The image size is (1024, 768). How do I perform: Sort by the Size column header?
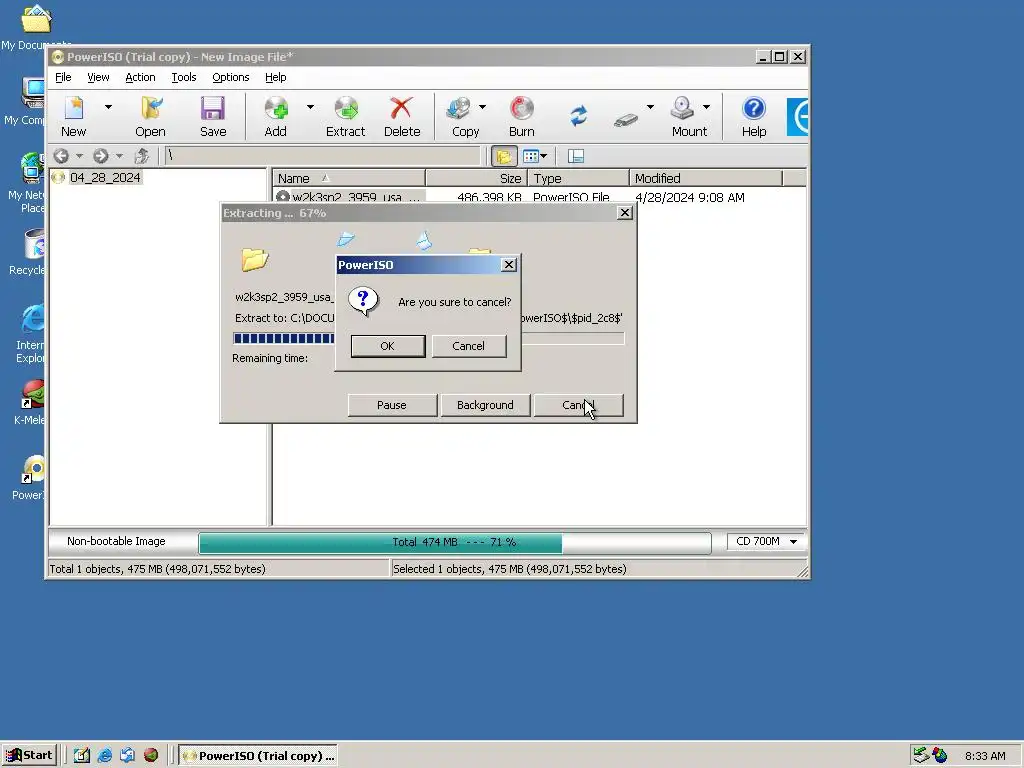coord(476,178)
